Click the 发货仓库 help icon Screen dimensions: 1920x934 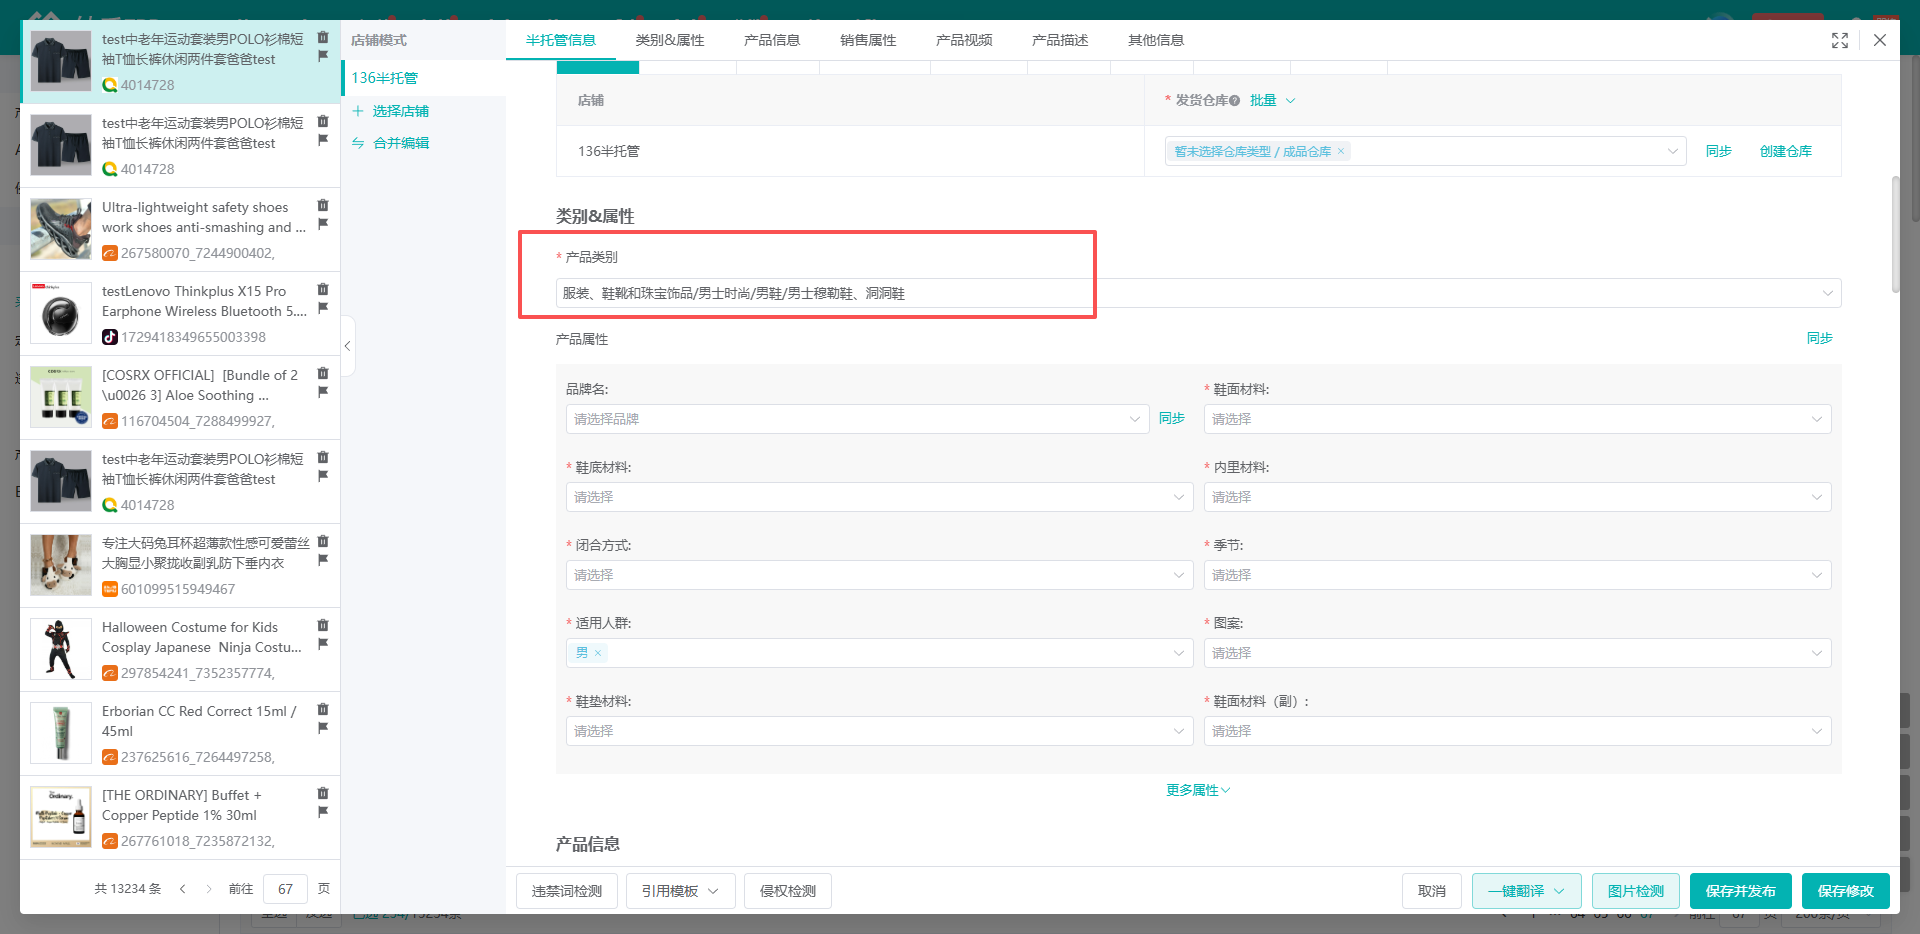(x=1235, y=100)
